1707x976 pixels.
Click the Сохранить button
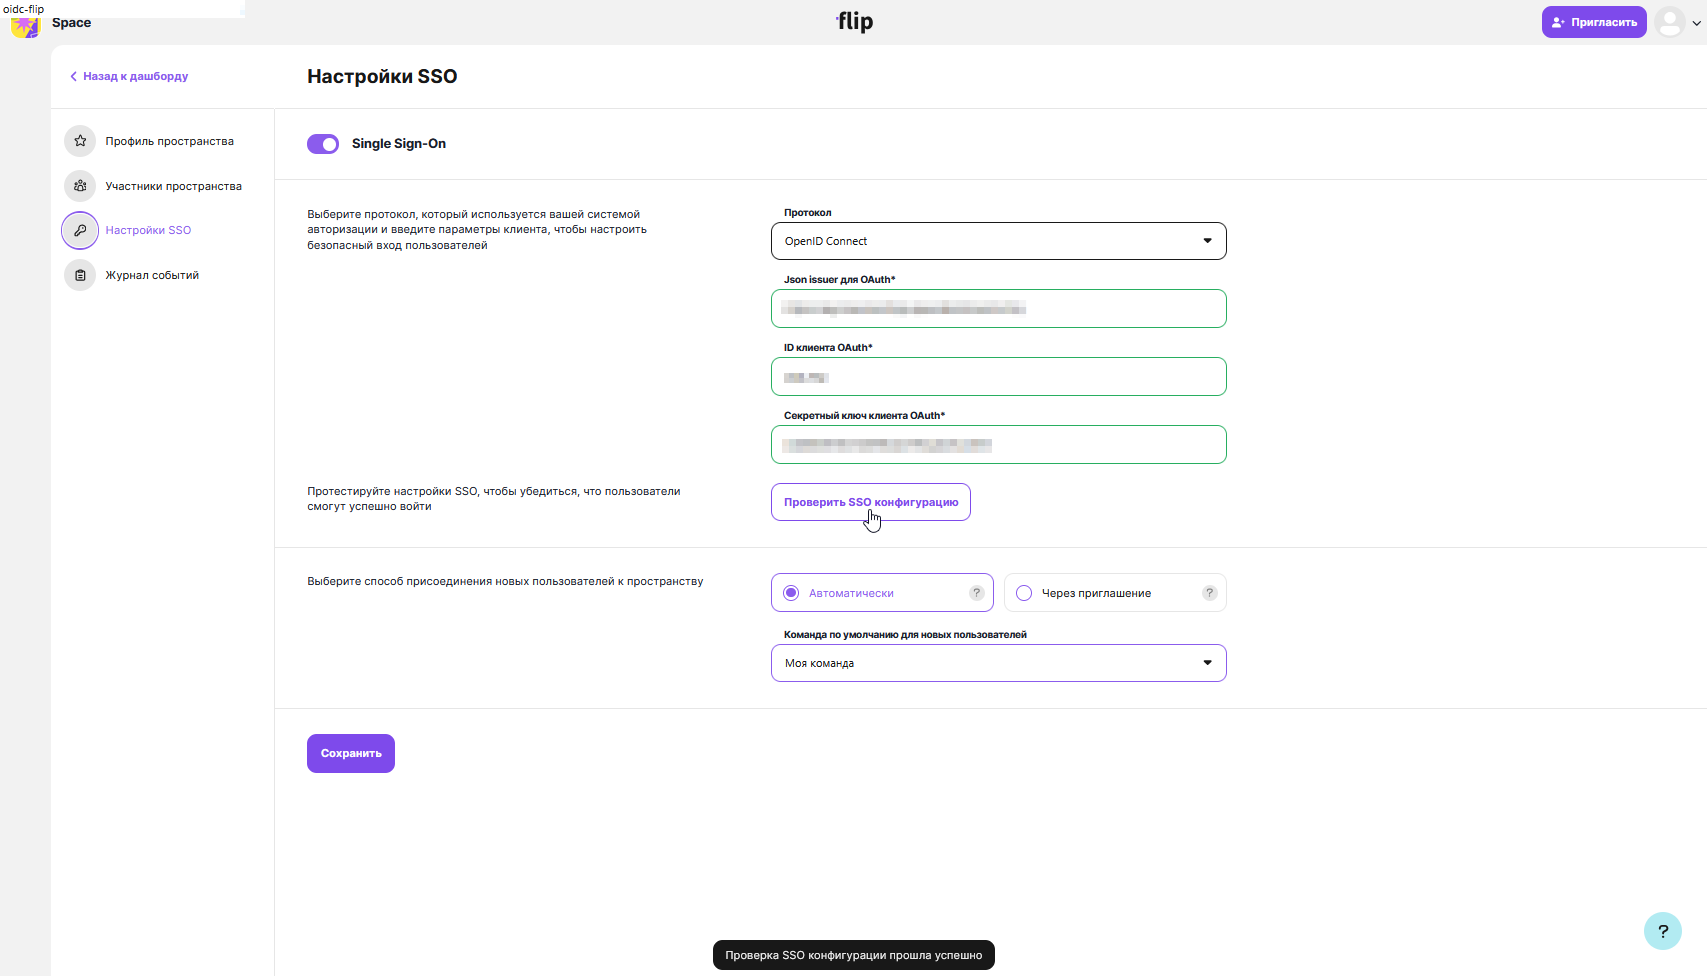pos(351,753)
